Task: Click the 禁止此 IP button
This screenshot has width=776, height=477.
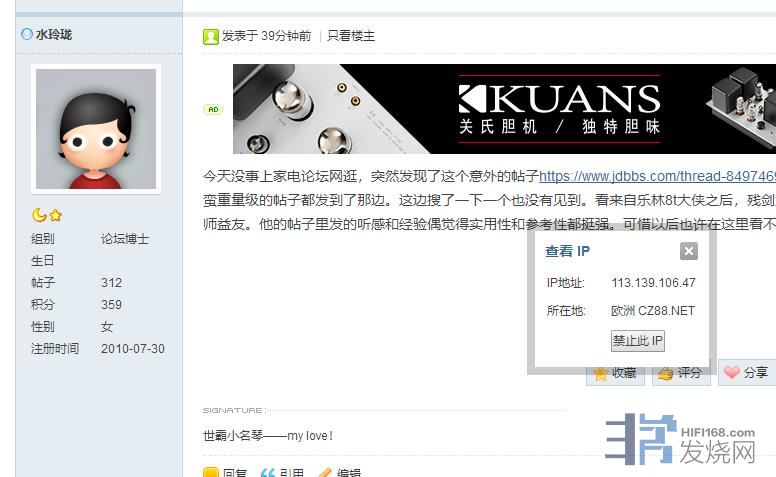Action: pos(637,341)
